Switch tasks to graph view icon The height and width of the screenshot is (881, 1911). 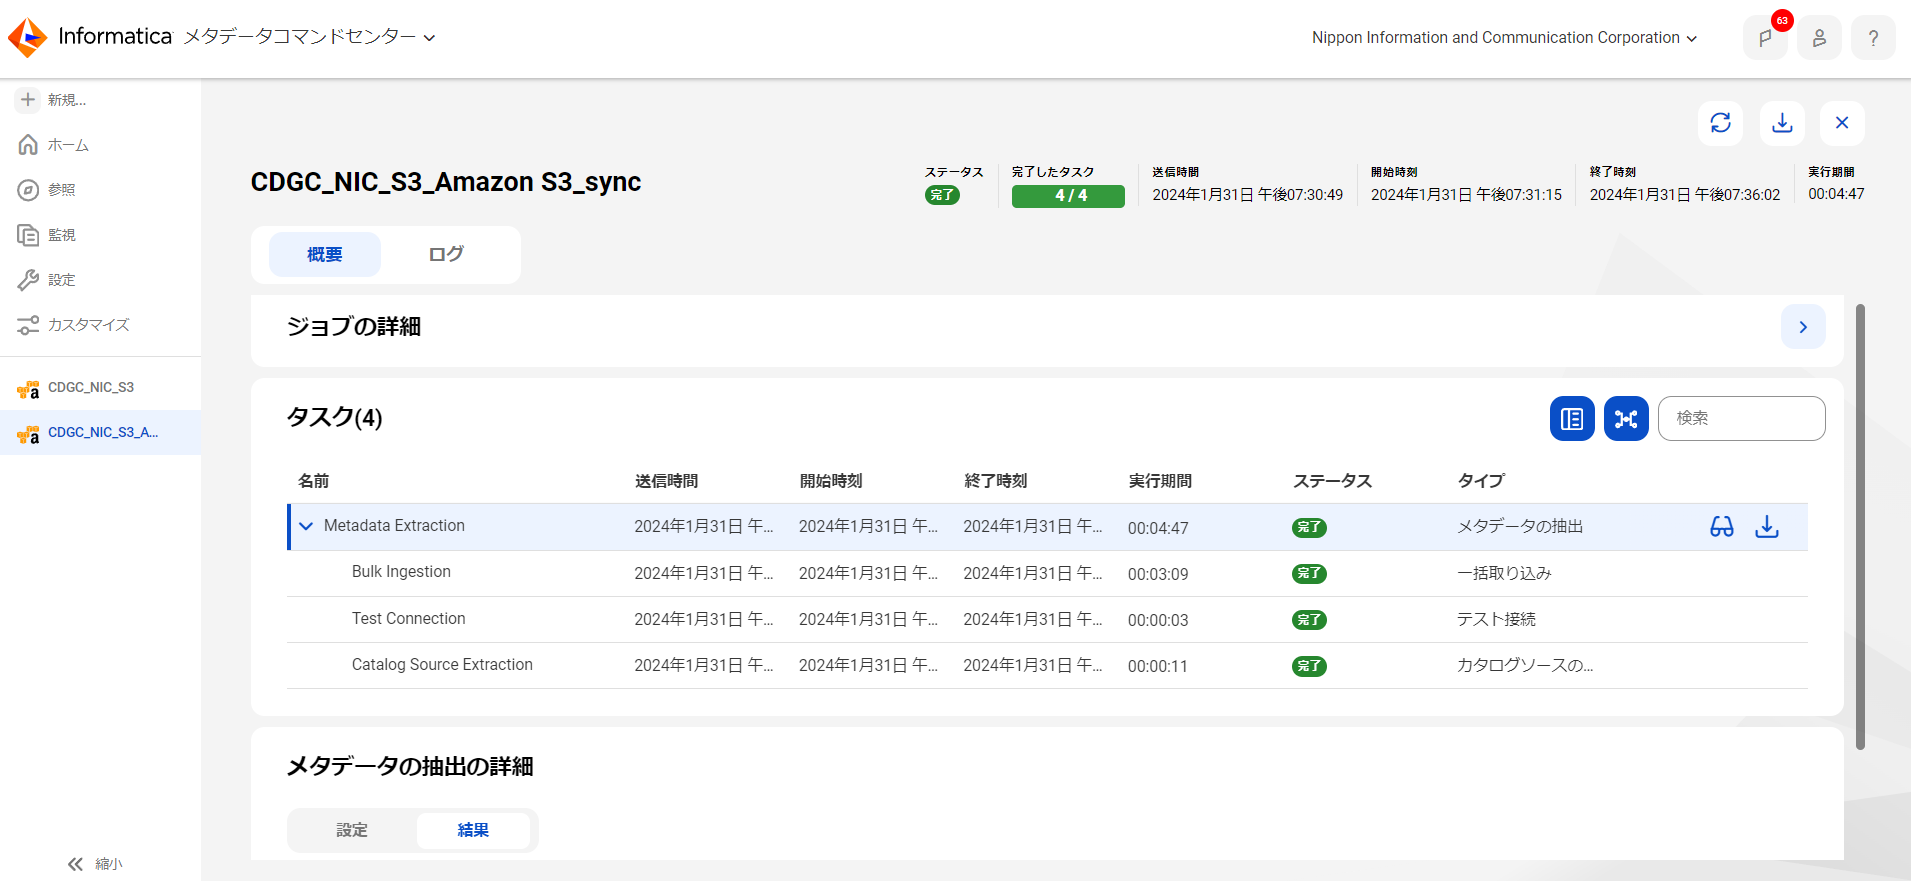coord(1626,419)
